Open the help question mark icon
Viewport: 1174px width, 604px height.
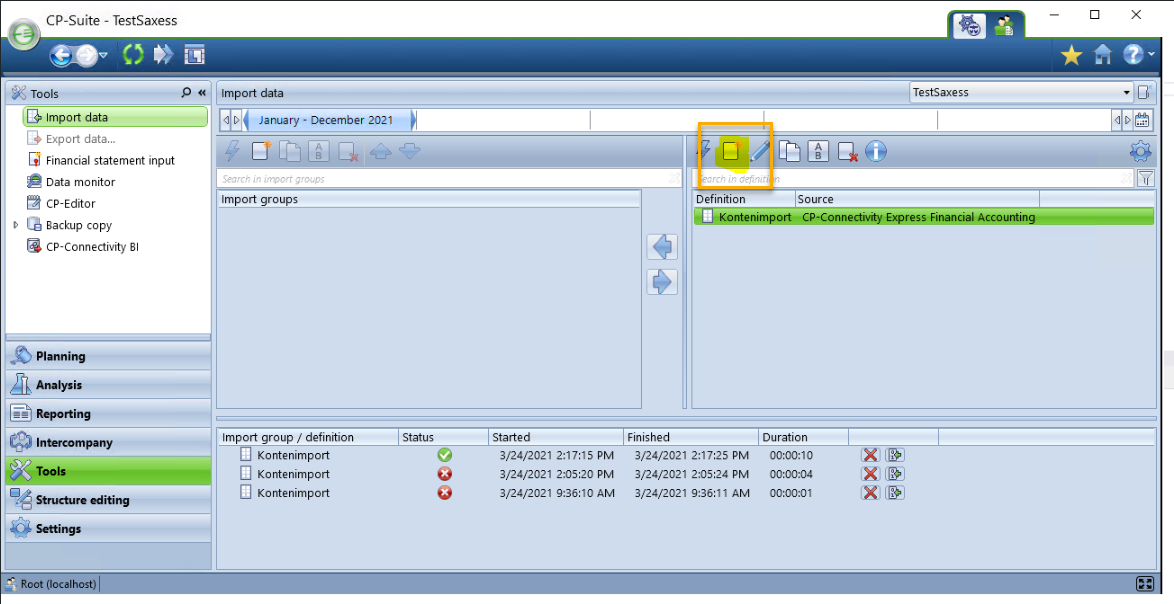(1132, 56)
